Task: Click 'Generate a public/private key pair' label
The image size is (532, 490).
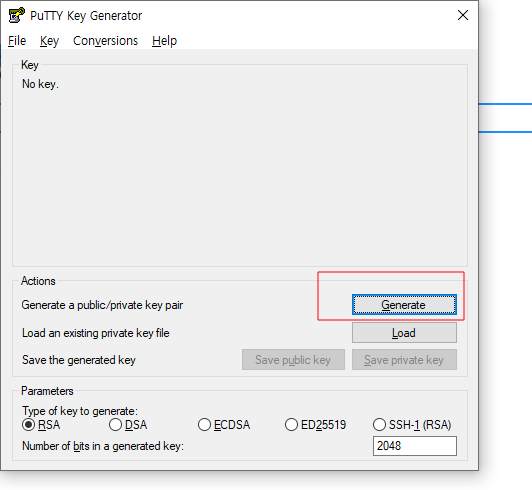Action: (x=102, y=305)
